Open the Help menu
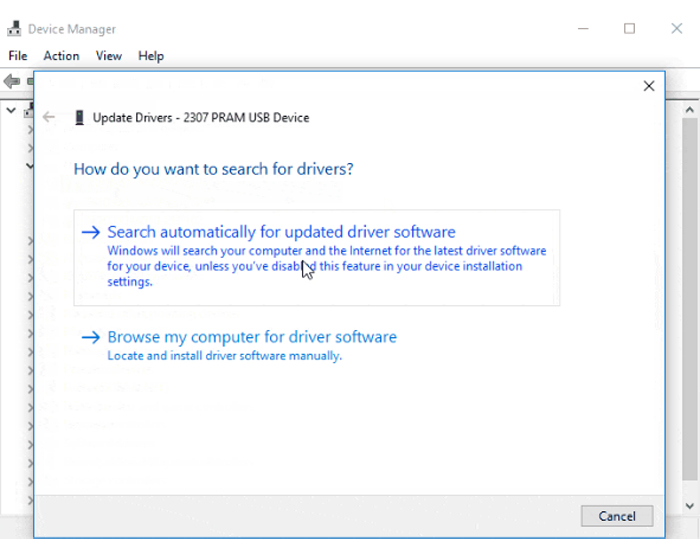700x554 pixels. point(151,56)
